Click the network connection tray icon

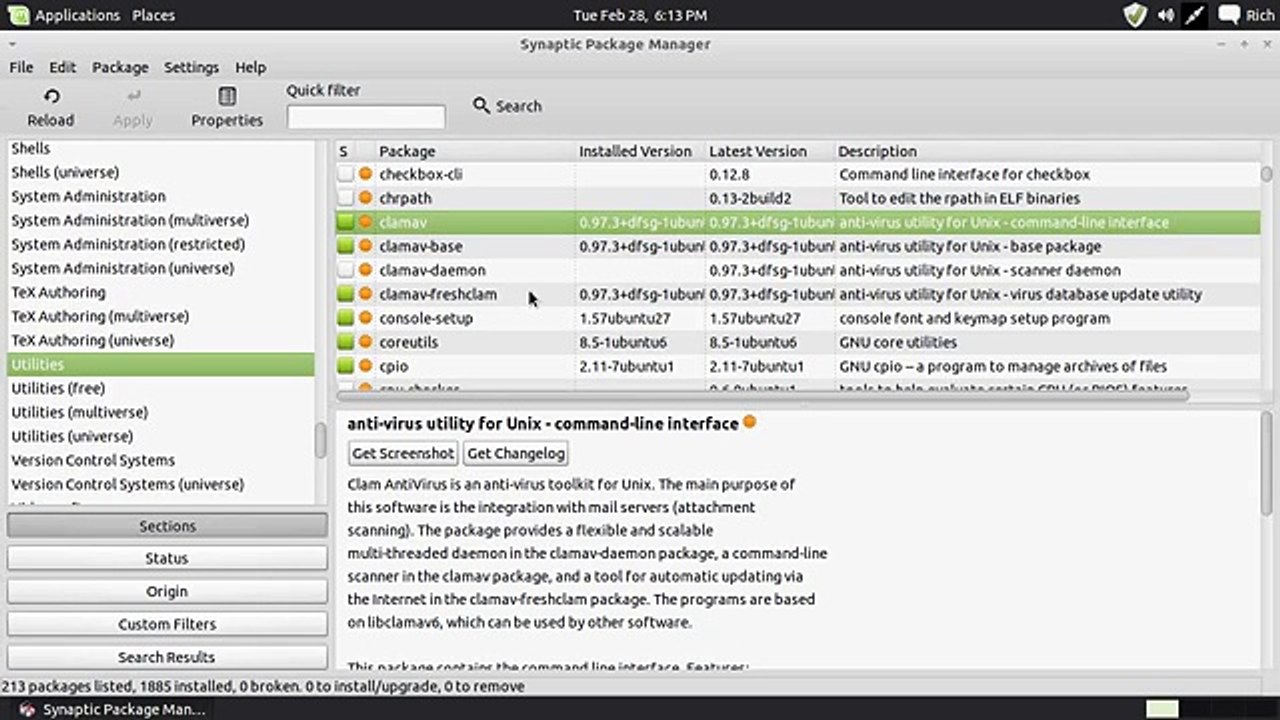1194,15
